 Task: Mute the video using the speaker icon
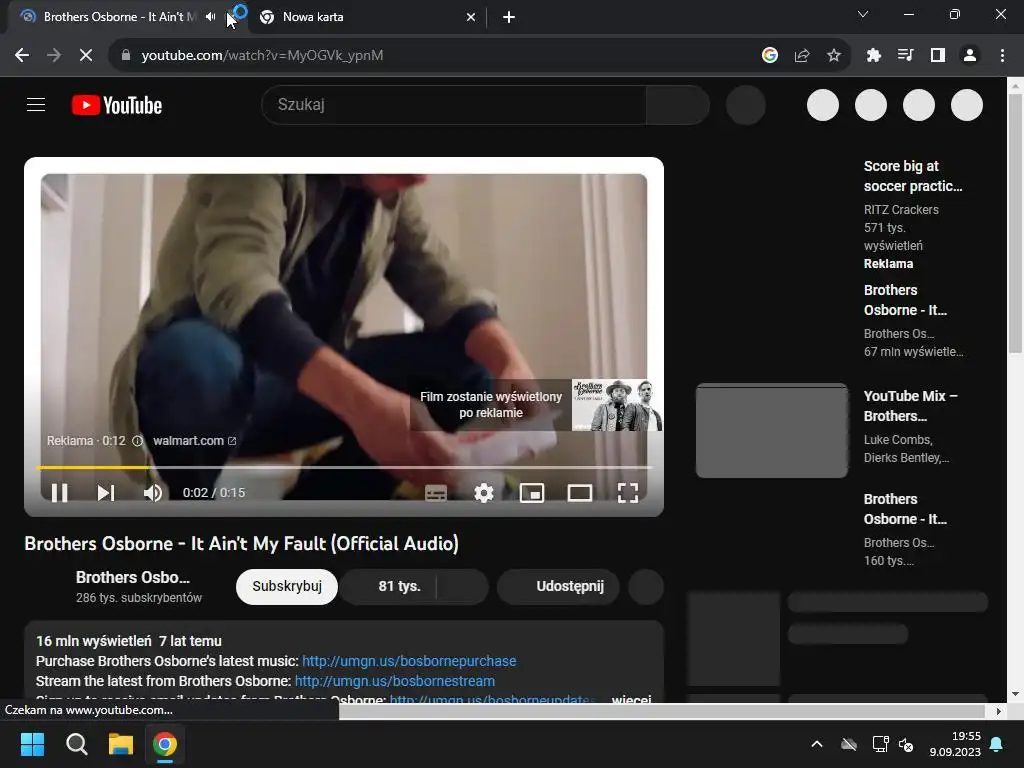pos(153,492)
